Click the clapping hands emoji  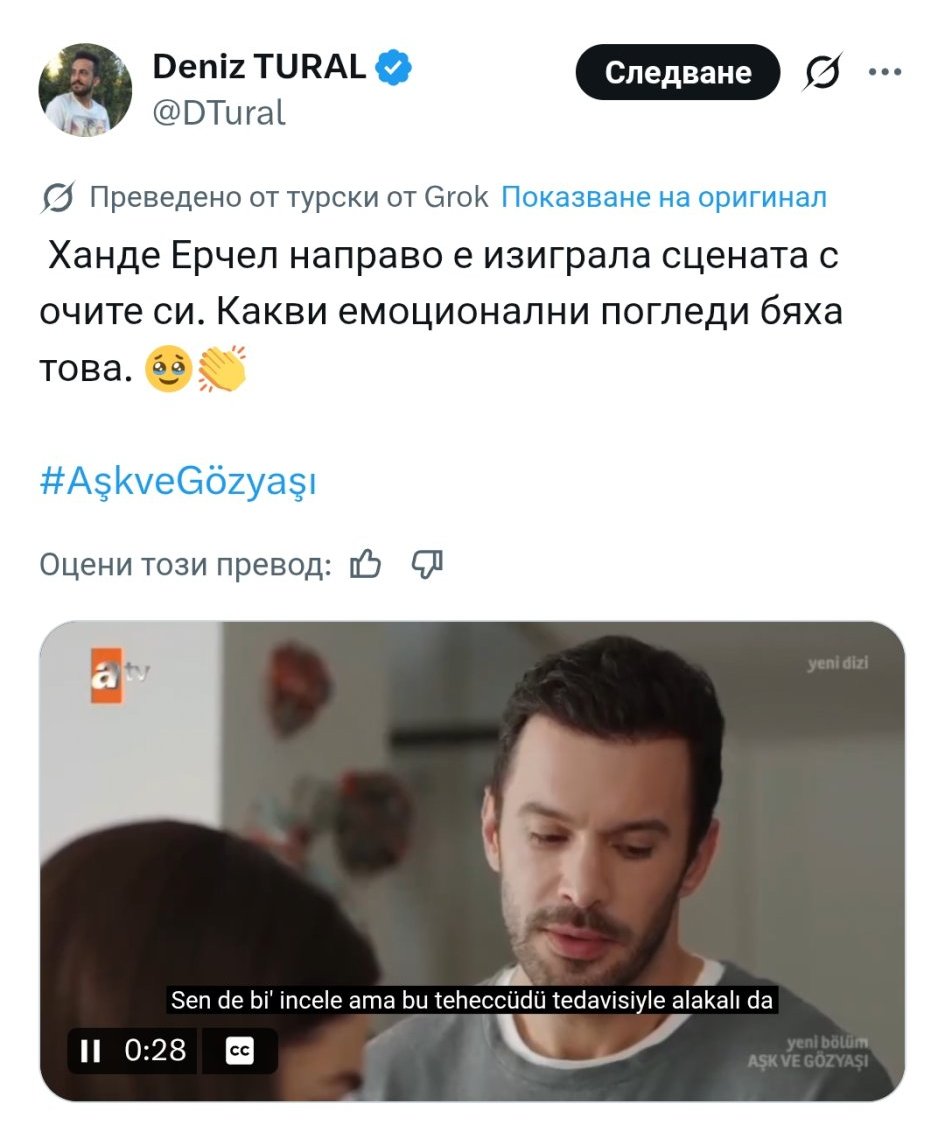222,369
